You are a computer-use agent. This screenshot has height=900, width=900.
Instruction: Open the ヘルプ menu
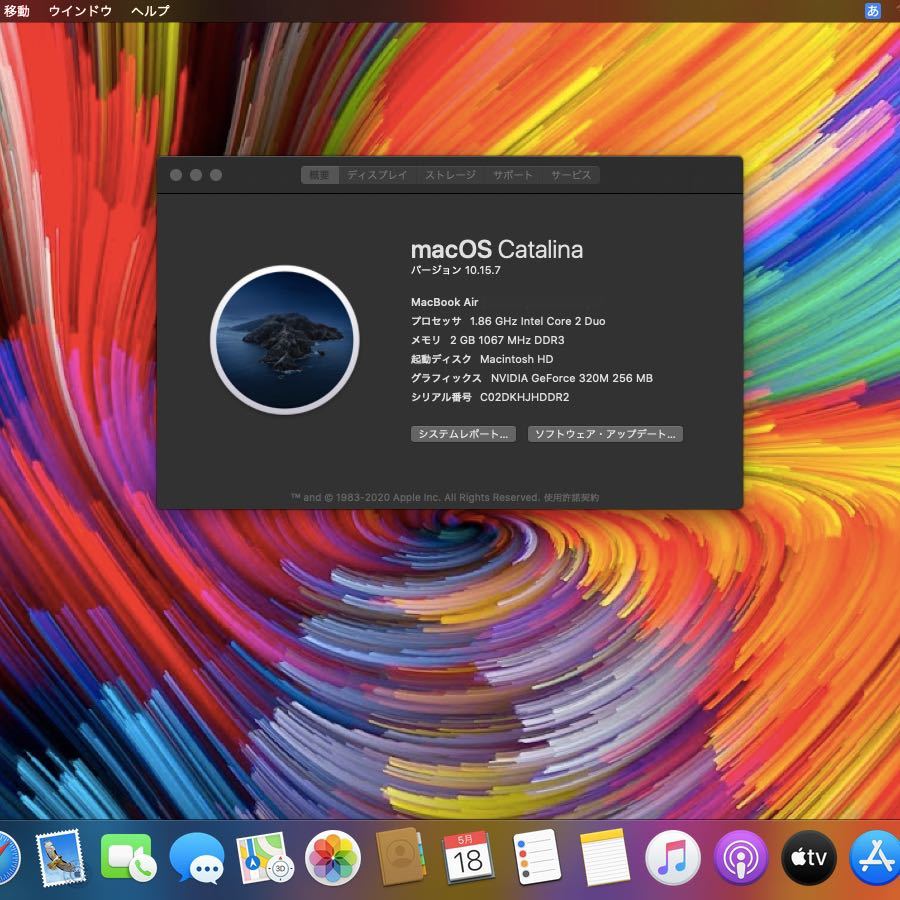150,11
